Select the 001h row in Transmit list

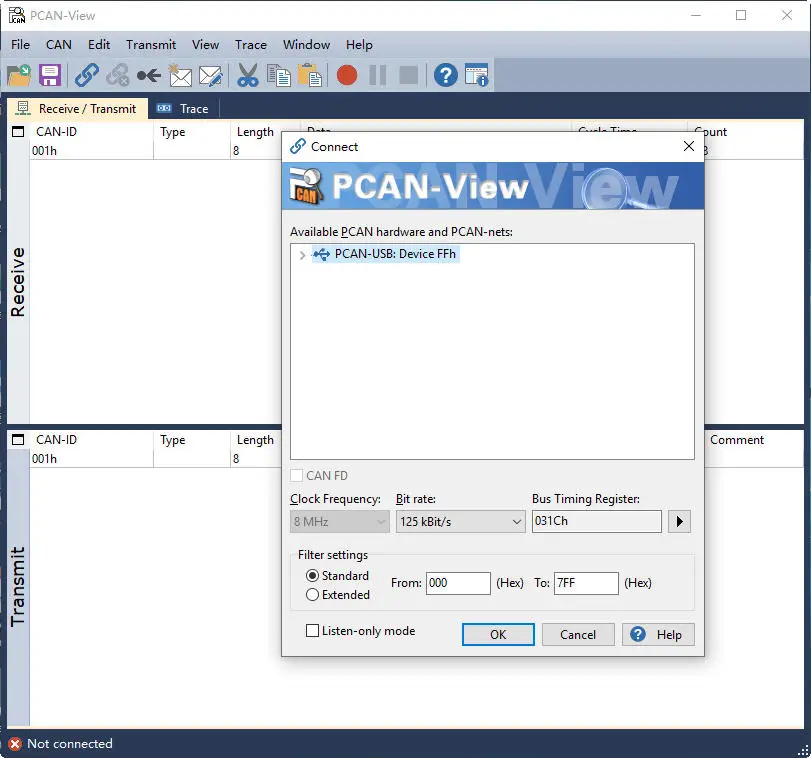(x=155, y=459)
